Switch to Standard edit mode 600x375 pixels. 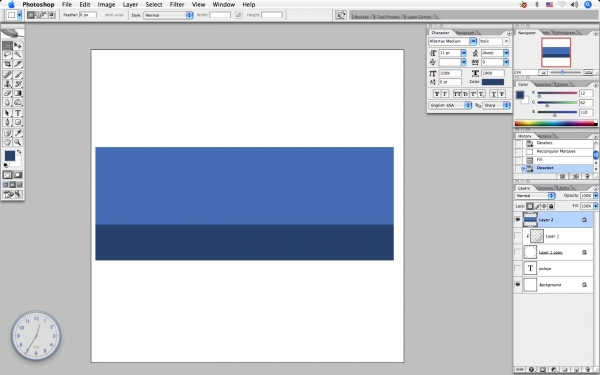(x=7, y=175)
